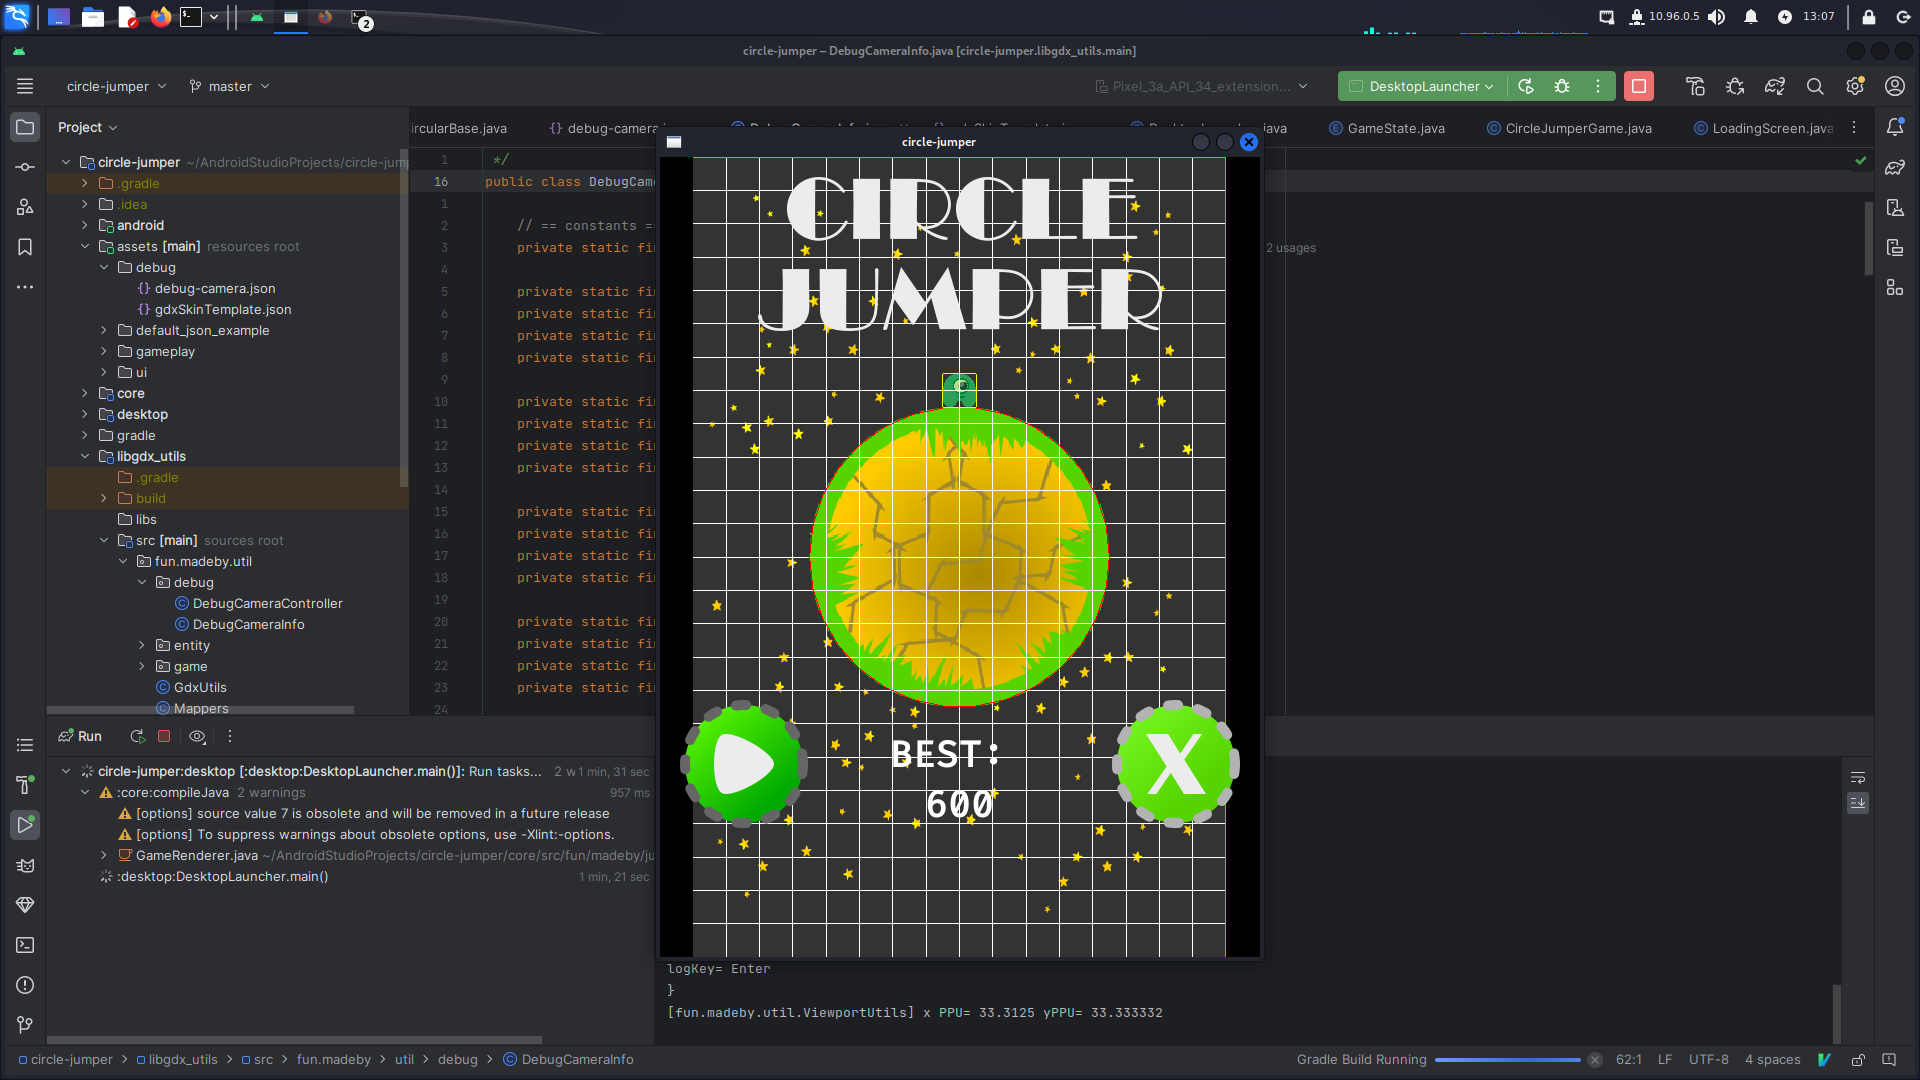Expand the core module folder
The height and width of the screenshot is (1080, 1920).
click(x=85, y=393)
